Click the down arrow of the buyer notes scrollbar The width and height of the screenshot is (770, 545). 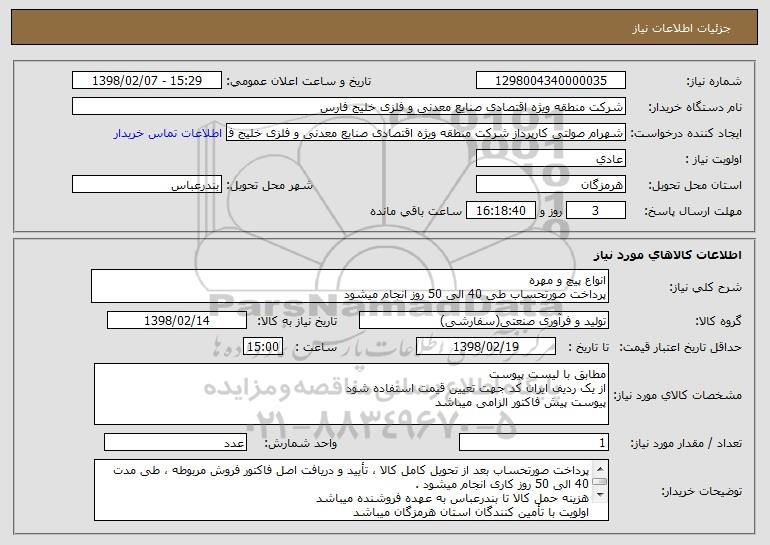click(600, 495)
